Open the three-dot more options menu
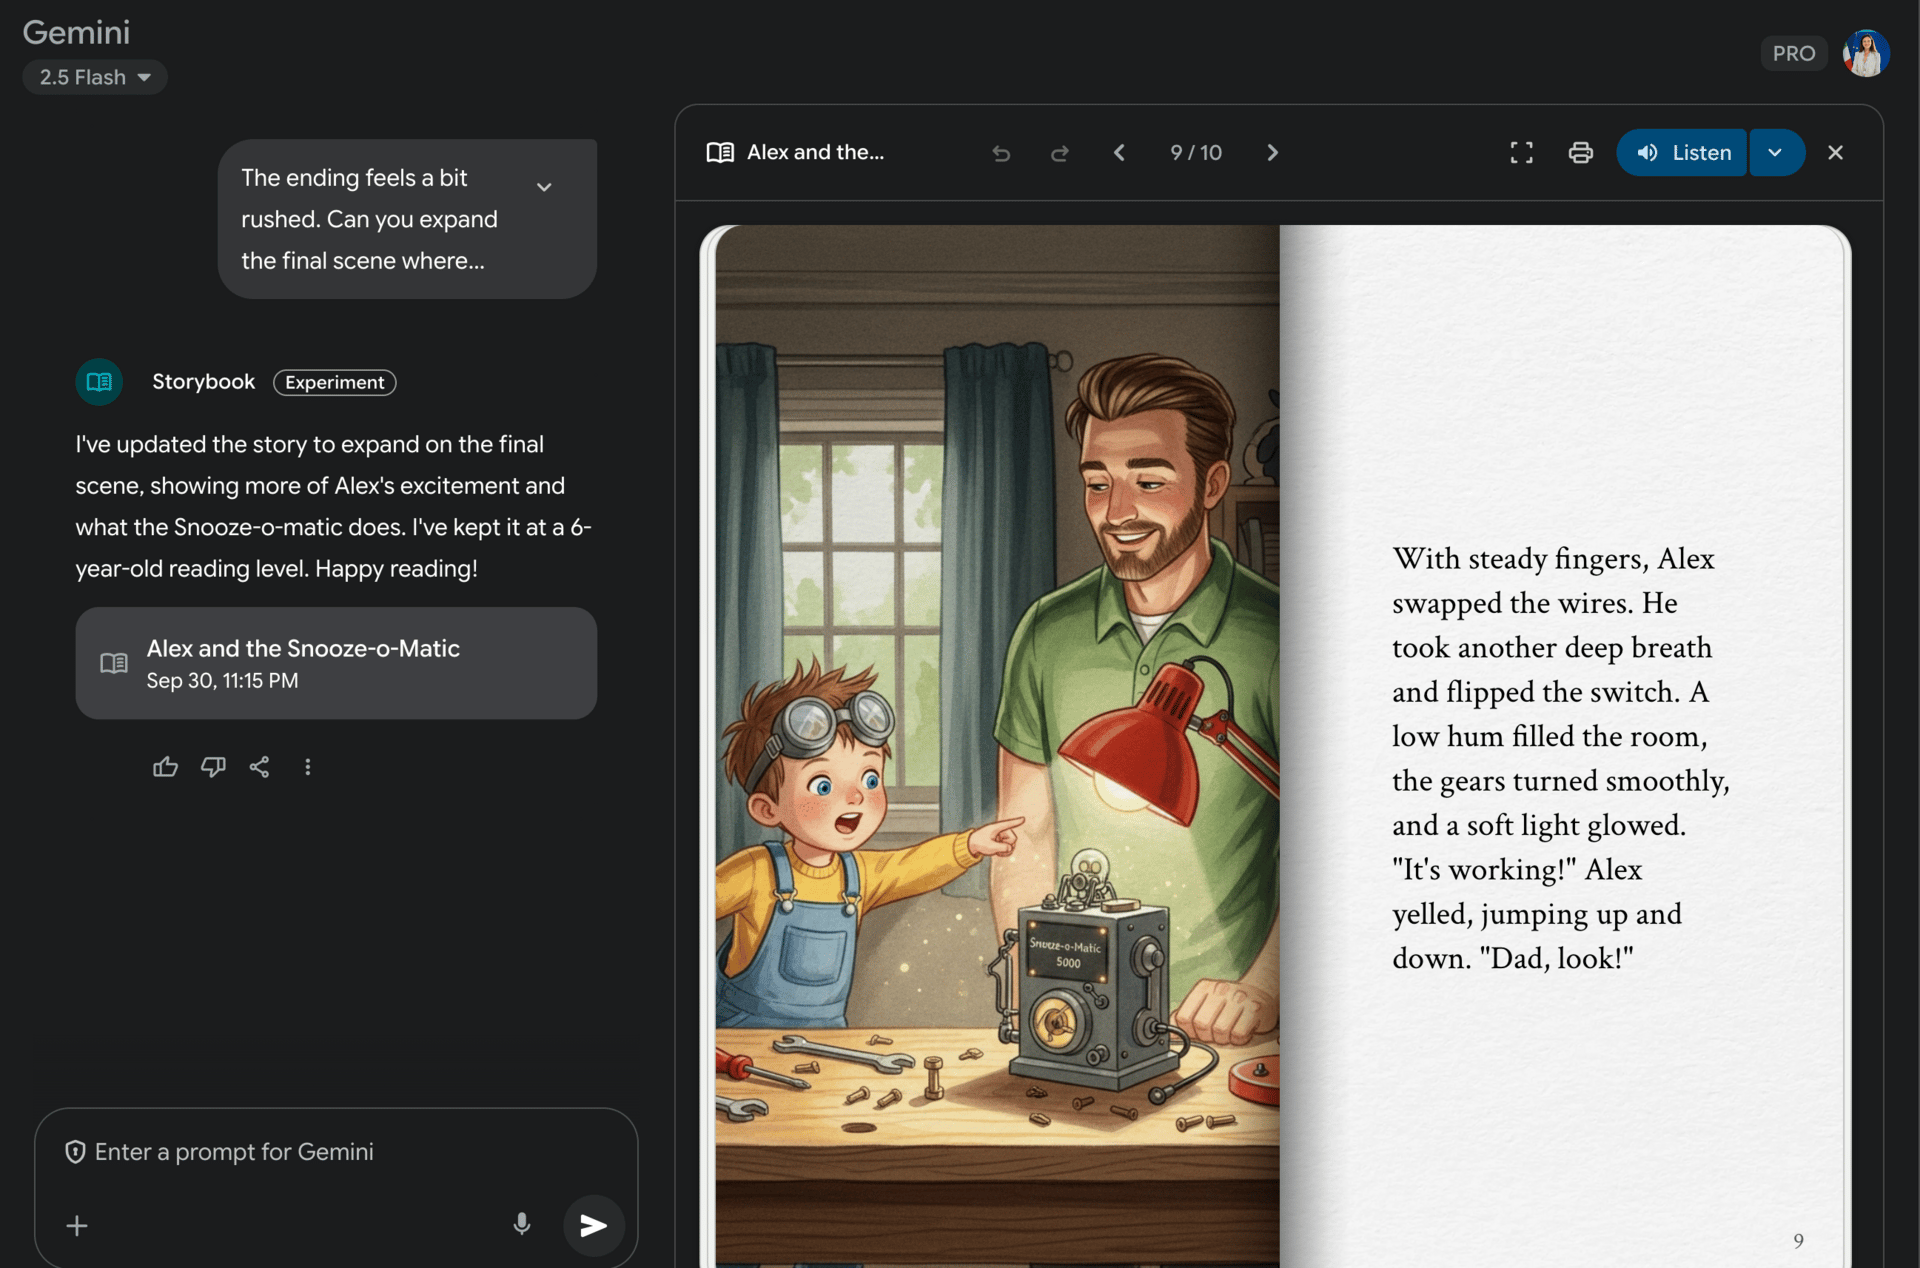The image size is (1920, 1268). pyautogui.click(x=308, y=767)
